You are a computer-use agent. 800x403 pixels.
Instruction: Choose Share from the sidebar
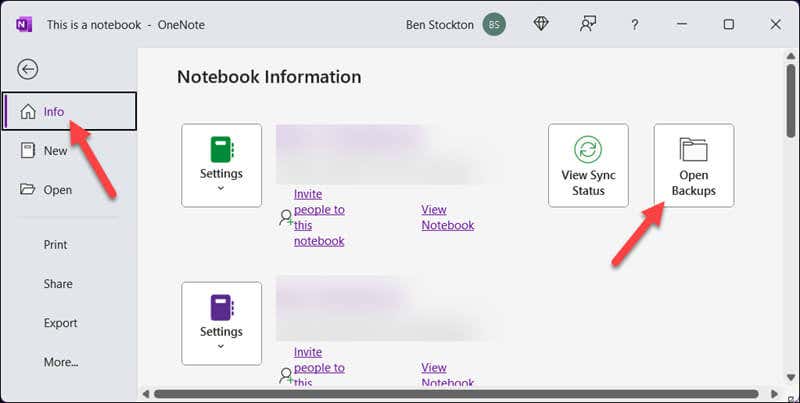[x=58, y=284]
